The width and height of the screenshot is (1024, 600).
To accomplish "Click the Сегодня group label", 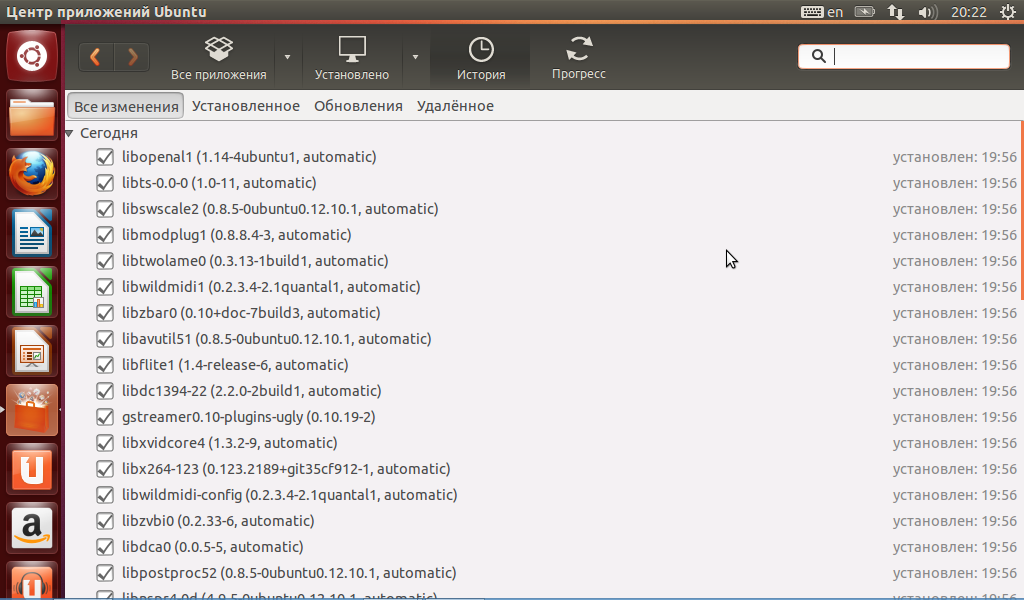I will [108, 133].
